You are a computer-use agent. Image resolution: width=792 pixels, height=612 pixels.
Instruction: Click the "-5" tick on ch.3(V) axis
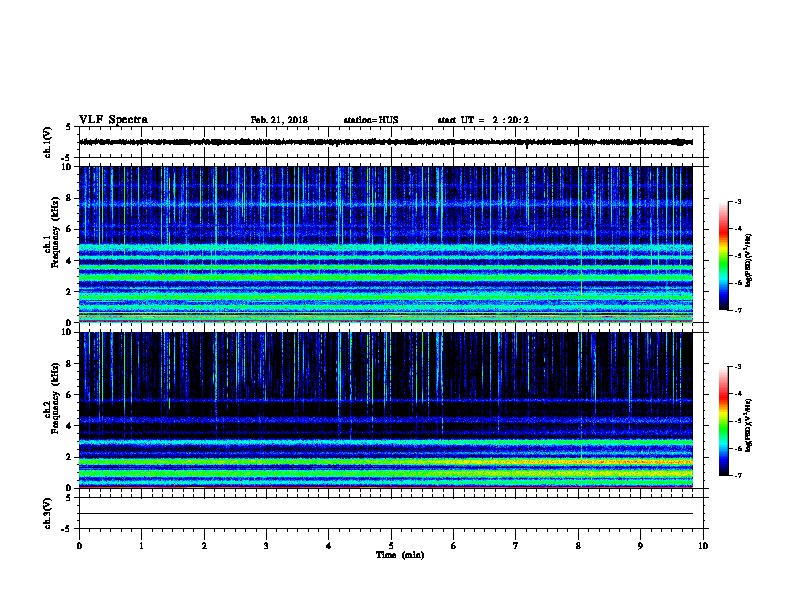tap(67, 529)
